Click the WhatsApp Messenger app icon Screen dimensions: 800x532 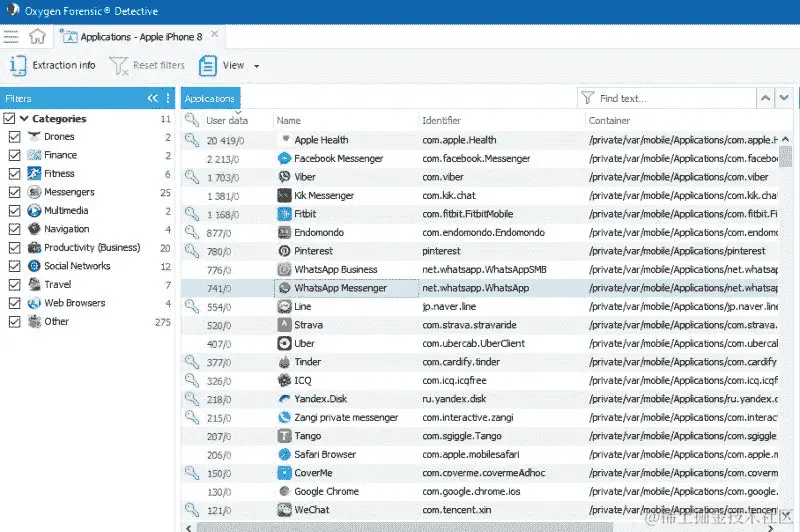[x=284, y=288]
